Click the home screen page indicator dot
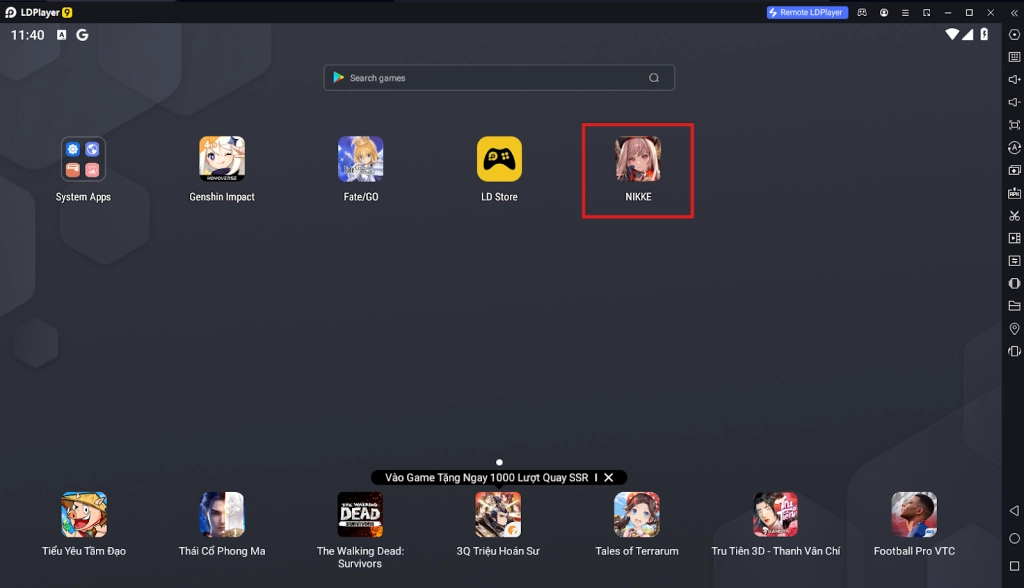The image size is (1024, 588). [500, 462]
